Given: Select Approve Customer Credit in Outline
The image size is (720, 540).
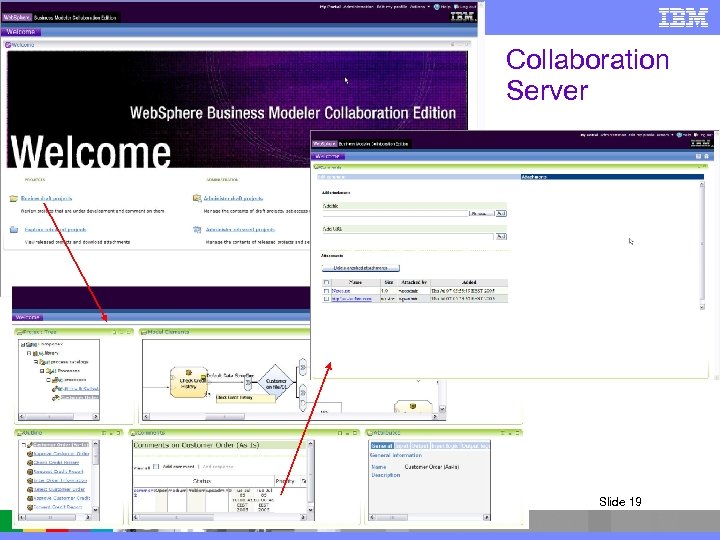Looking at the screenshot, I should (x=62, y=498).
